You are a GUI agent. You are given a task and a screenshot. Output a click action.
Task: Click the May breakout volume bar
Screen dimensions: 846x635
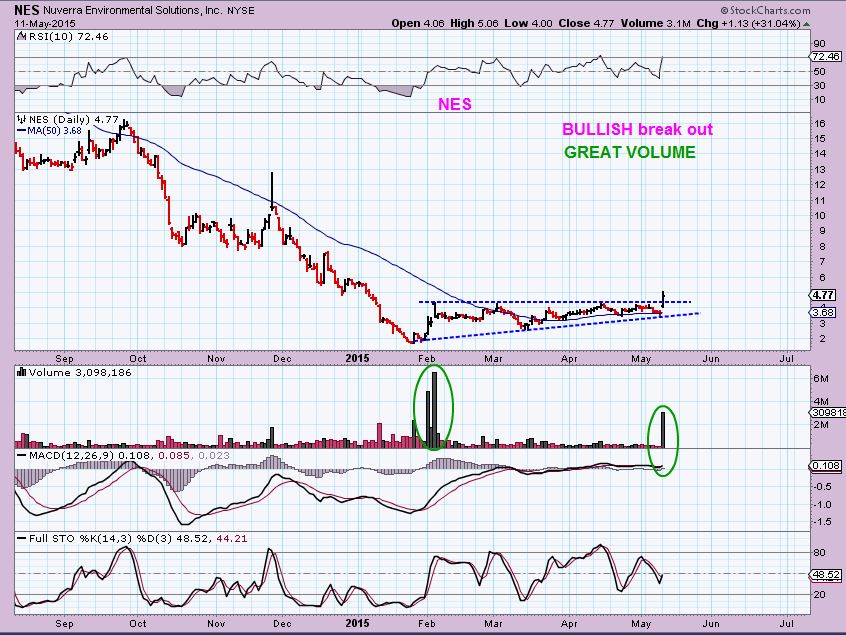click(x=664, y=430)
